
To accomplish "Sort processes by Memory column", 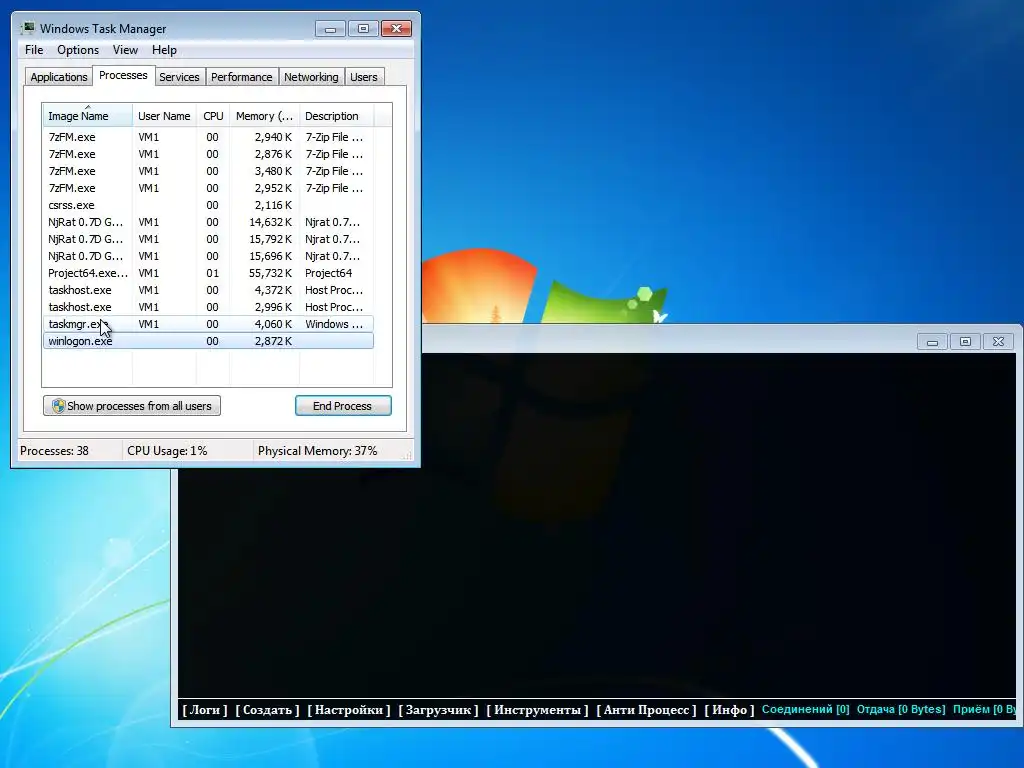I will (x=264, y=116).
